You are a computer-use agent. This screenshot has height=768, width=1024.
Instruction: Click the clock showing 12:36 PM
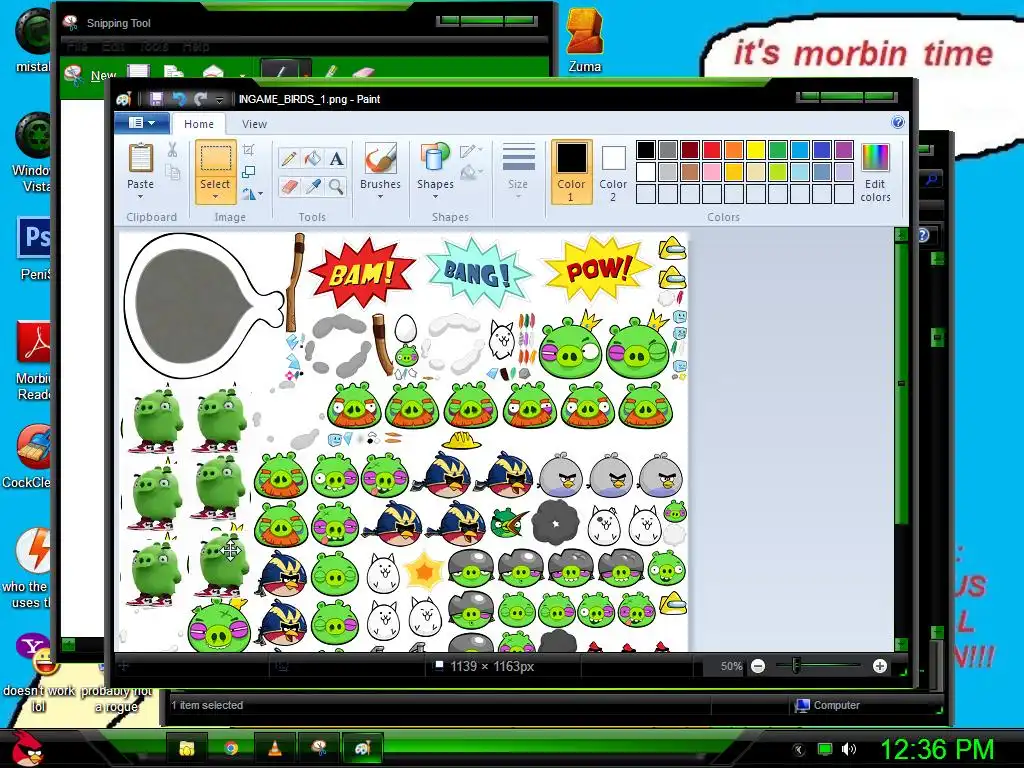pyautogui.click(x=937, y=748)
